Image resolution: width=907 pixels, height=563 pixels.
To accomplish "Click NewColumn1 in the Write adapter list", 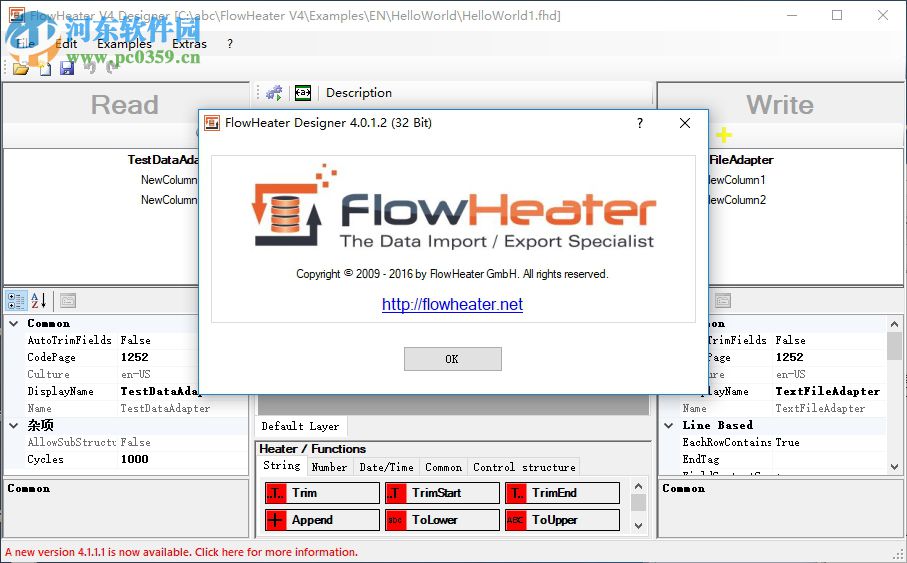I will [x=736, y=180].
